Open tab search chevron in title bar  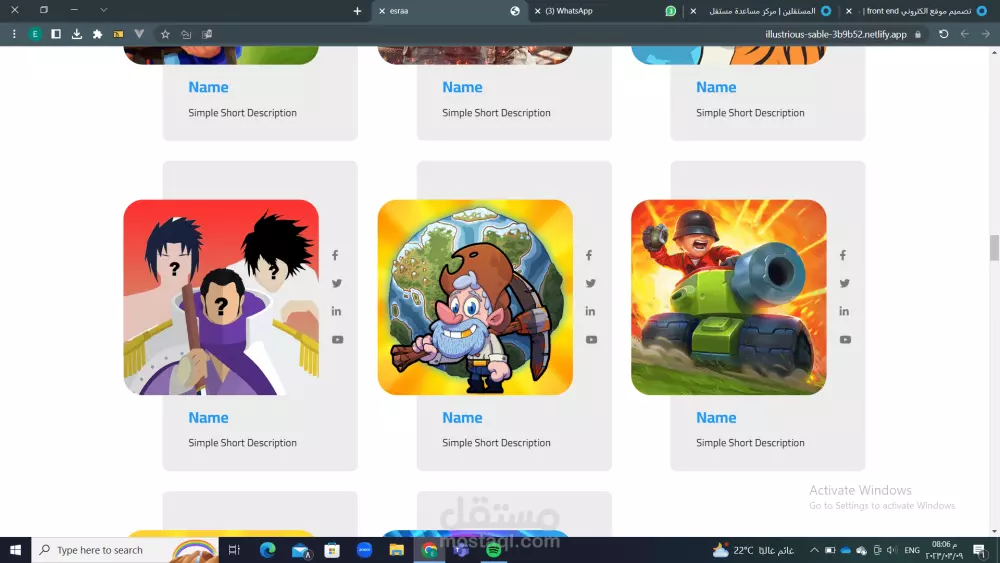(104, 10)
